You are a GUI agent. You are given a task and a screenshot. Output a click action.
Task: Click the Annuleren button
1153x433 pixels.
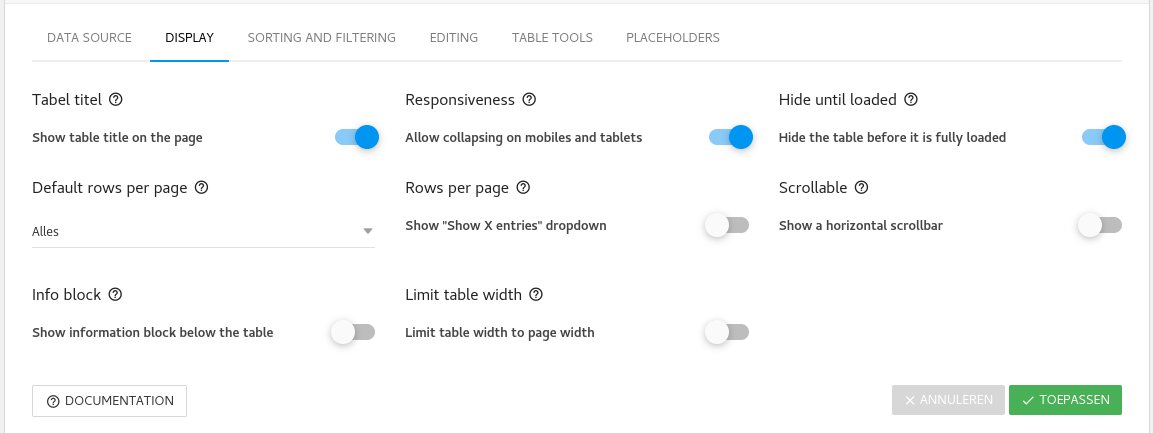(x=949, y=400)
